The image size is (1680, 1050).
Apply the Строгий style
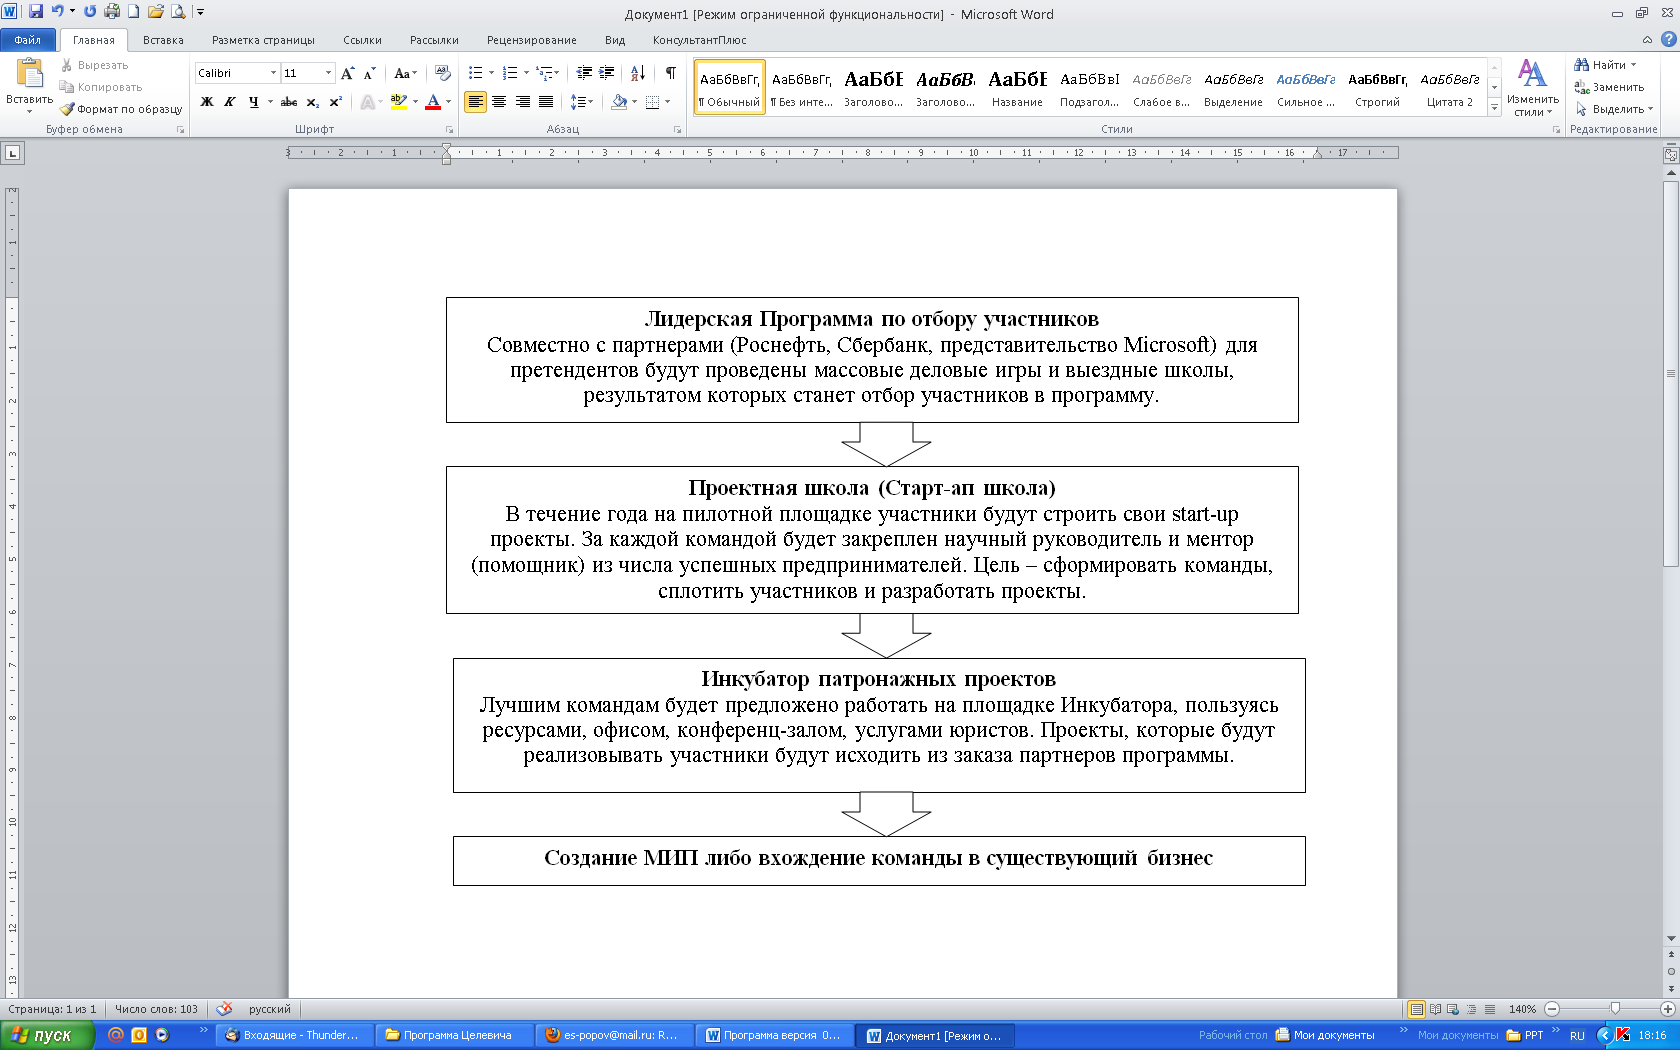[x=1377, y=87]
